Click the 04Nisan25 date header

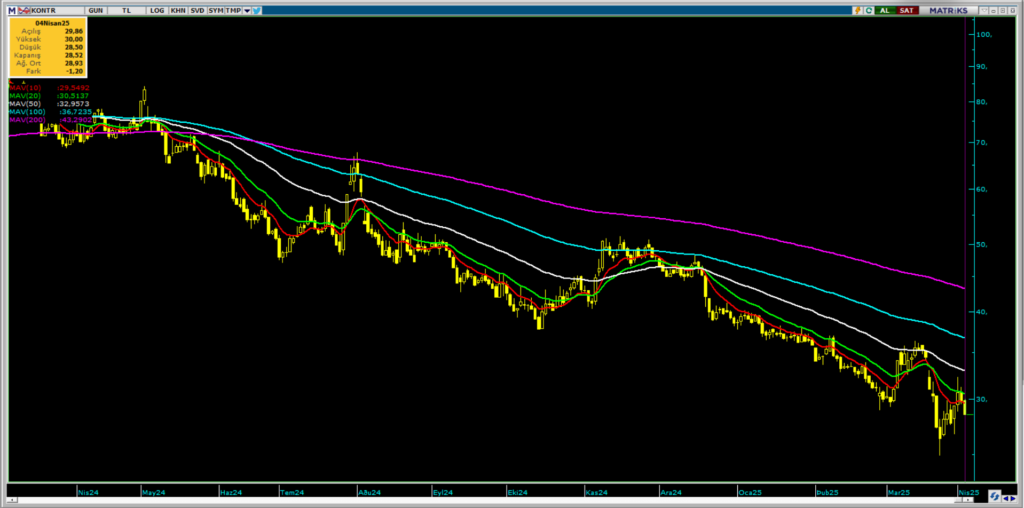tap(52, 22)
